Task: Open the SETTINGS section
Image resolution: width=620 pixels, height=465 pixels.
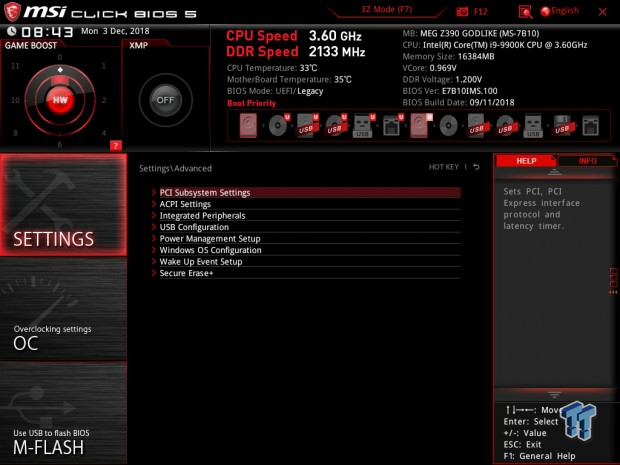Action: [x=63, y=205]
